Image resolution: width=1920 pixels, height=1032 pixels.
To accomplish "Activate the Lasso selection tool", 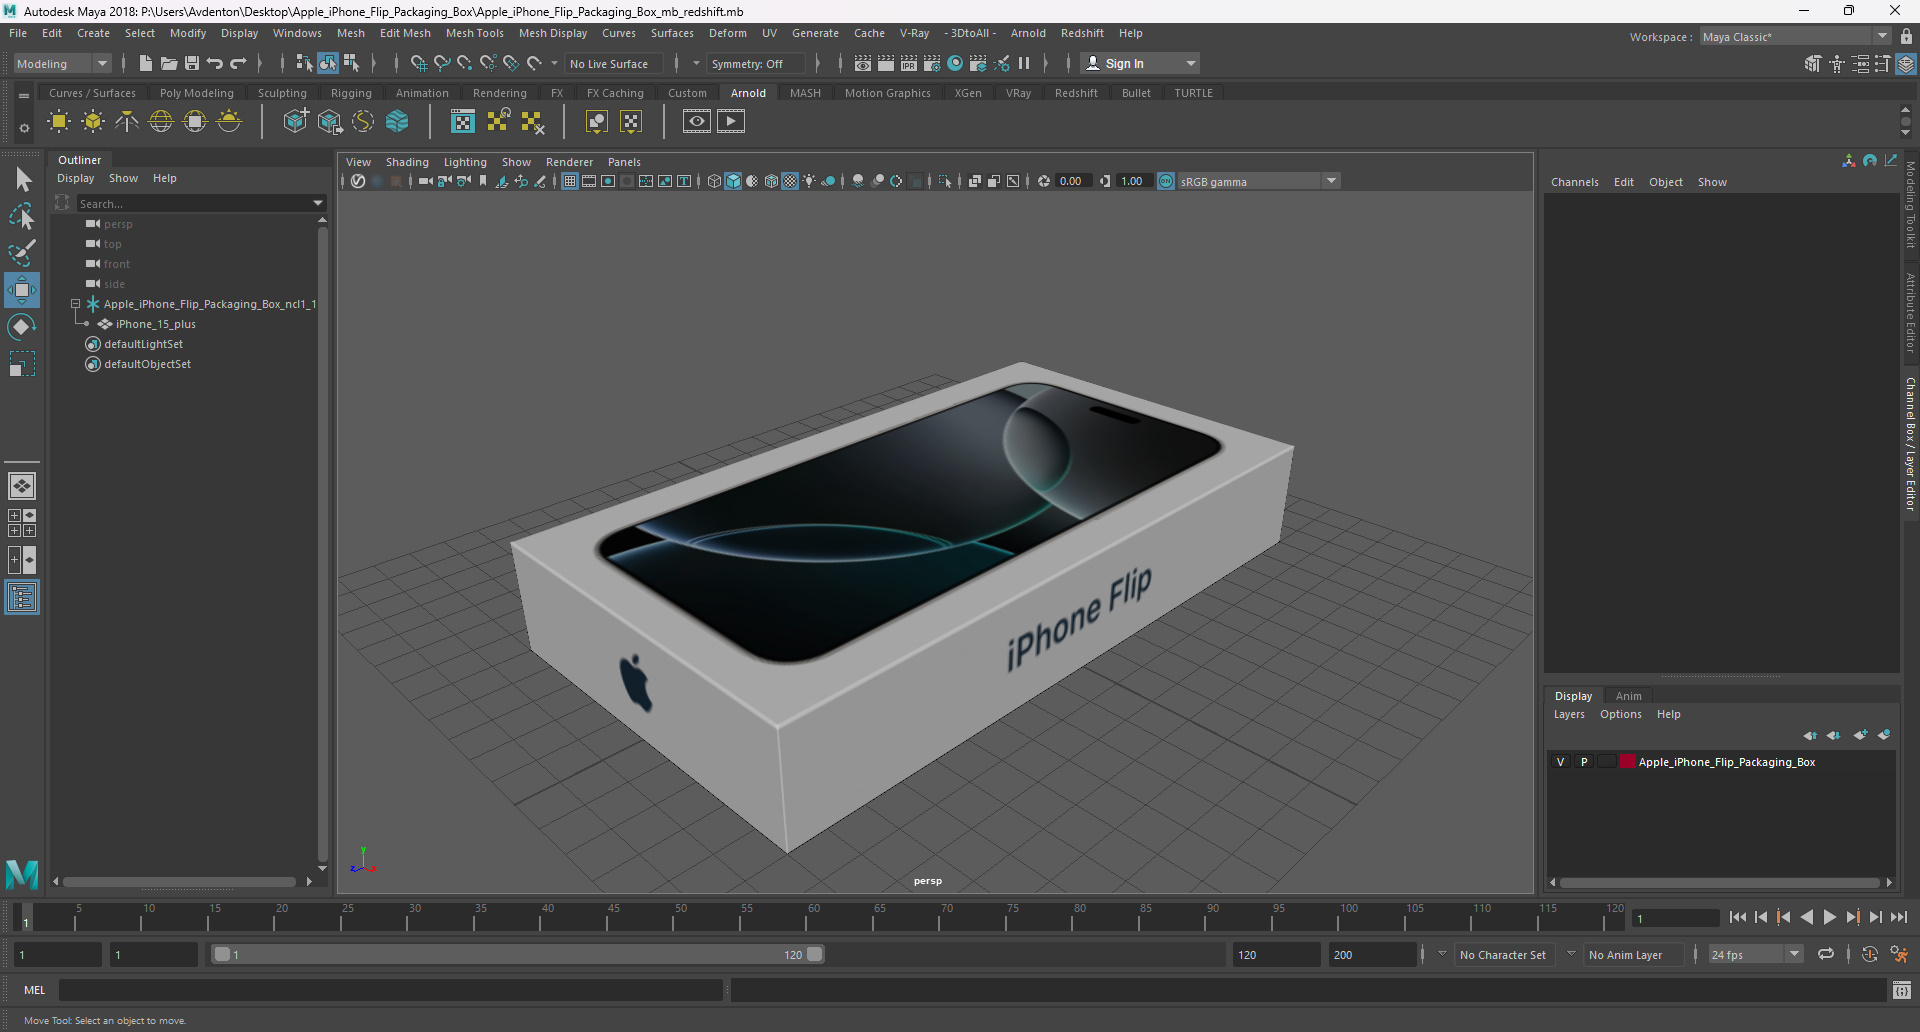I will point(22,216).
